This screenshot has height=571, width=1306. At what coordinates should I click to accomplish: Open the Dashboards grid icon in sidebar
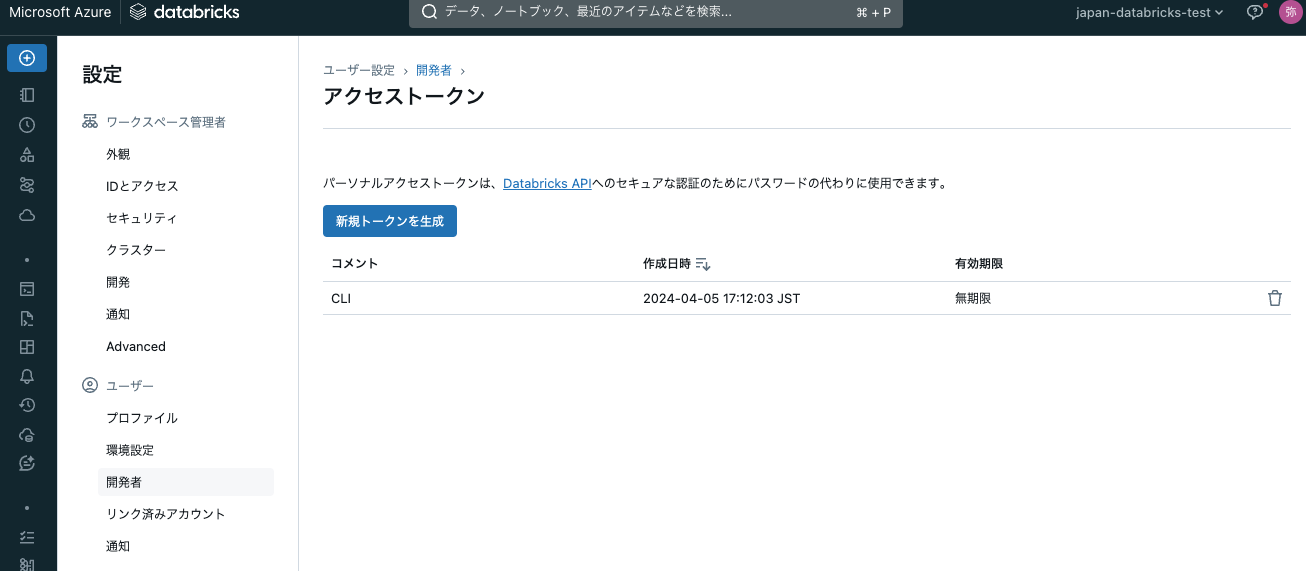[27, 347]
